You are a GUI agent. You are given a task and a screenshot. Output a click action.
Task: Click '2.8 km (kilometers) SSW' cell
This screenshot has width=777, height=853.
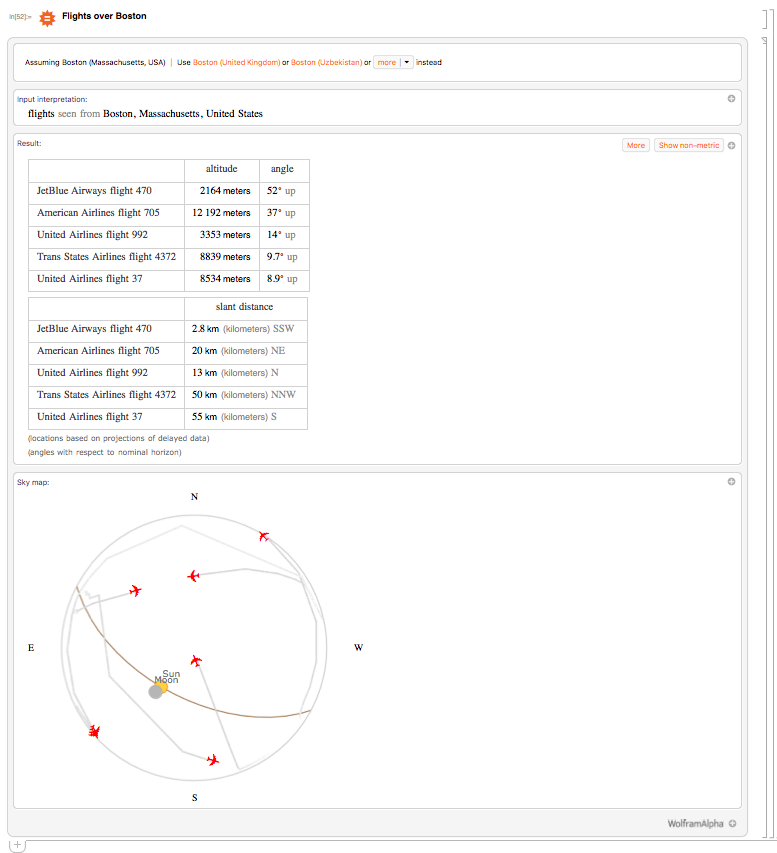243,329
